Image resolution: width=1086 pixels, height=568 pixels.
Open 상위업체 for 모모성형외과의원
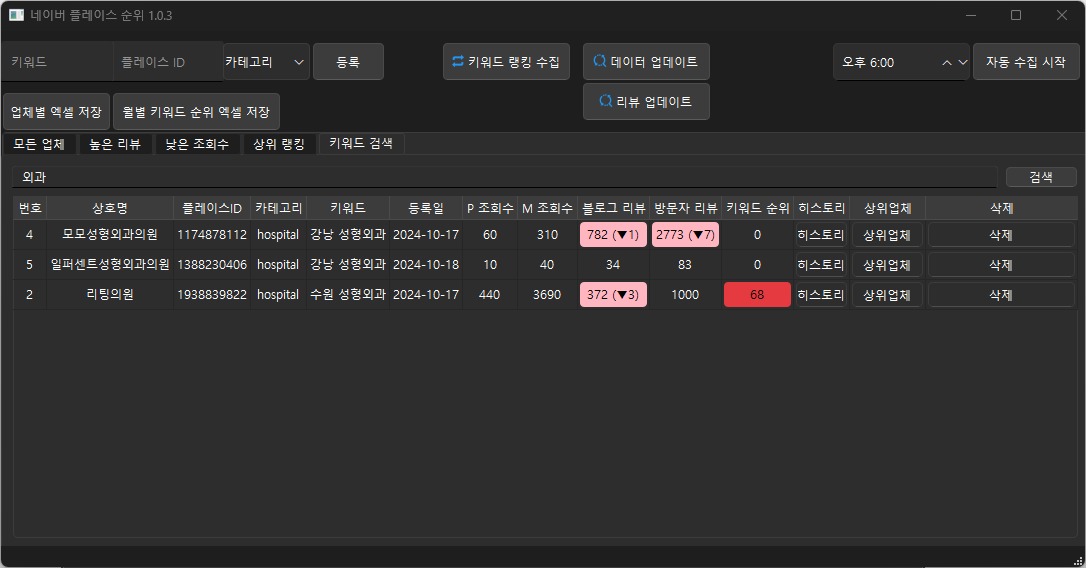(887, 235)
